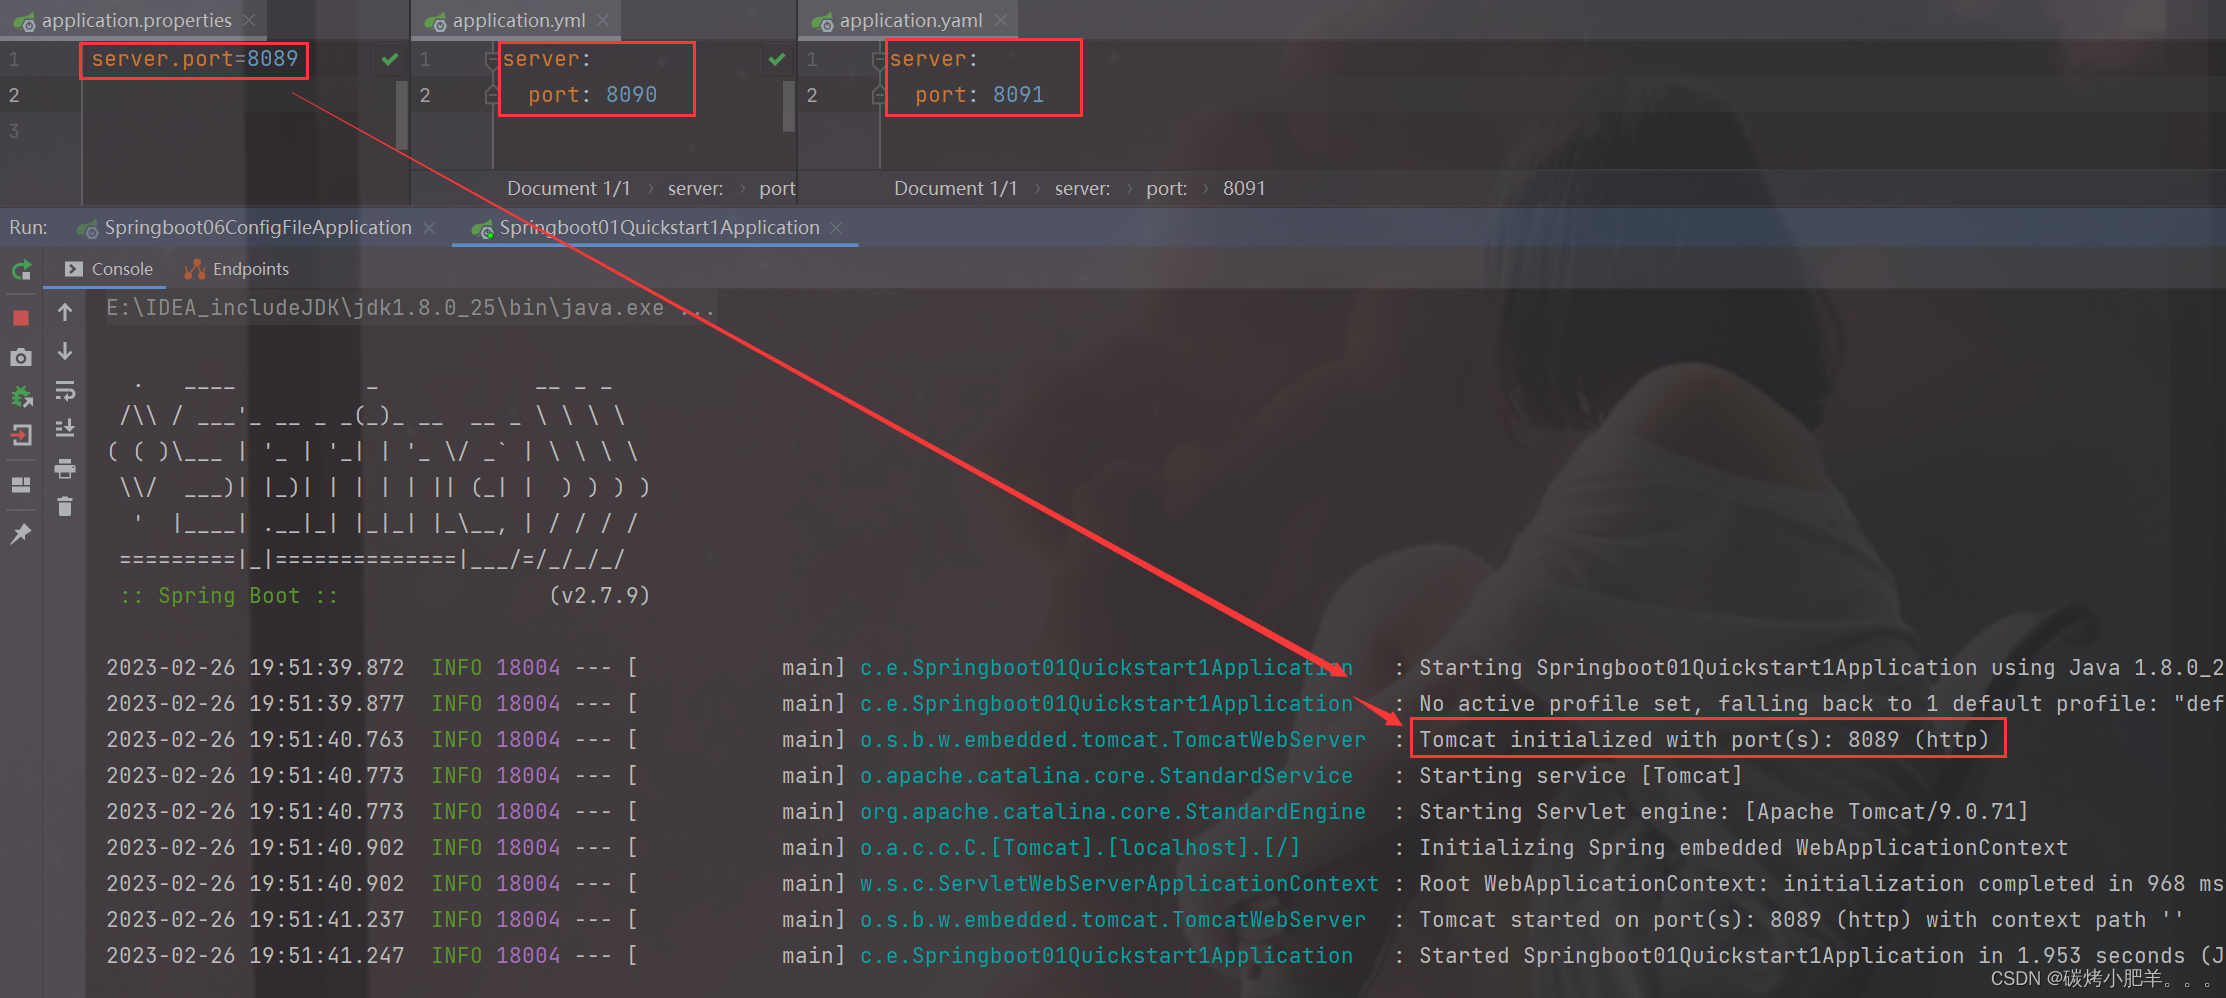Click the camera thread dump icon
The image size is (2226, 998).
point(21,357)
